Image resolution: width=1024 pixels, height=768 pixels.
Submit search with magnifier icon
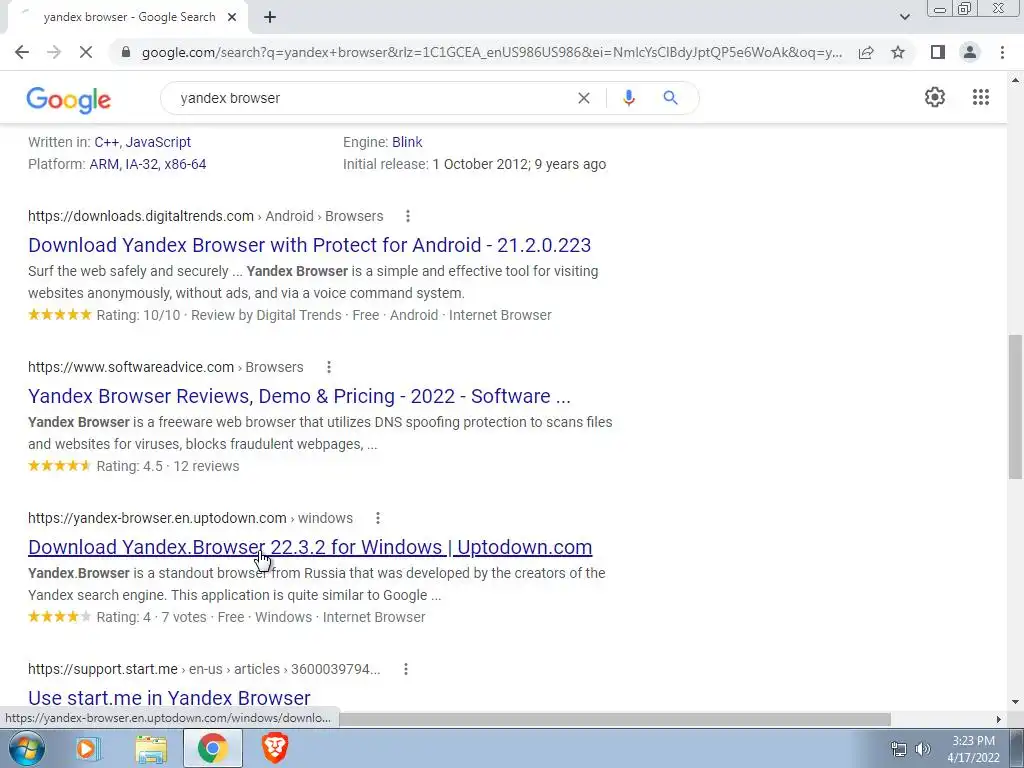670,98
